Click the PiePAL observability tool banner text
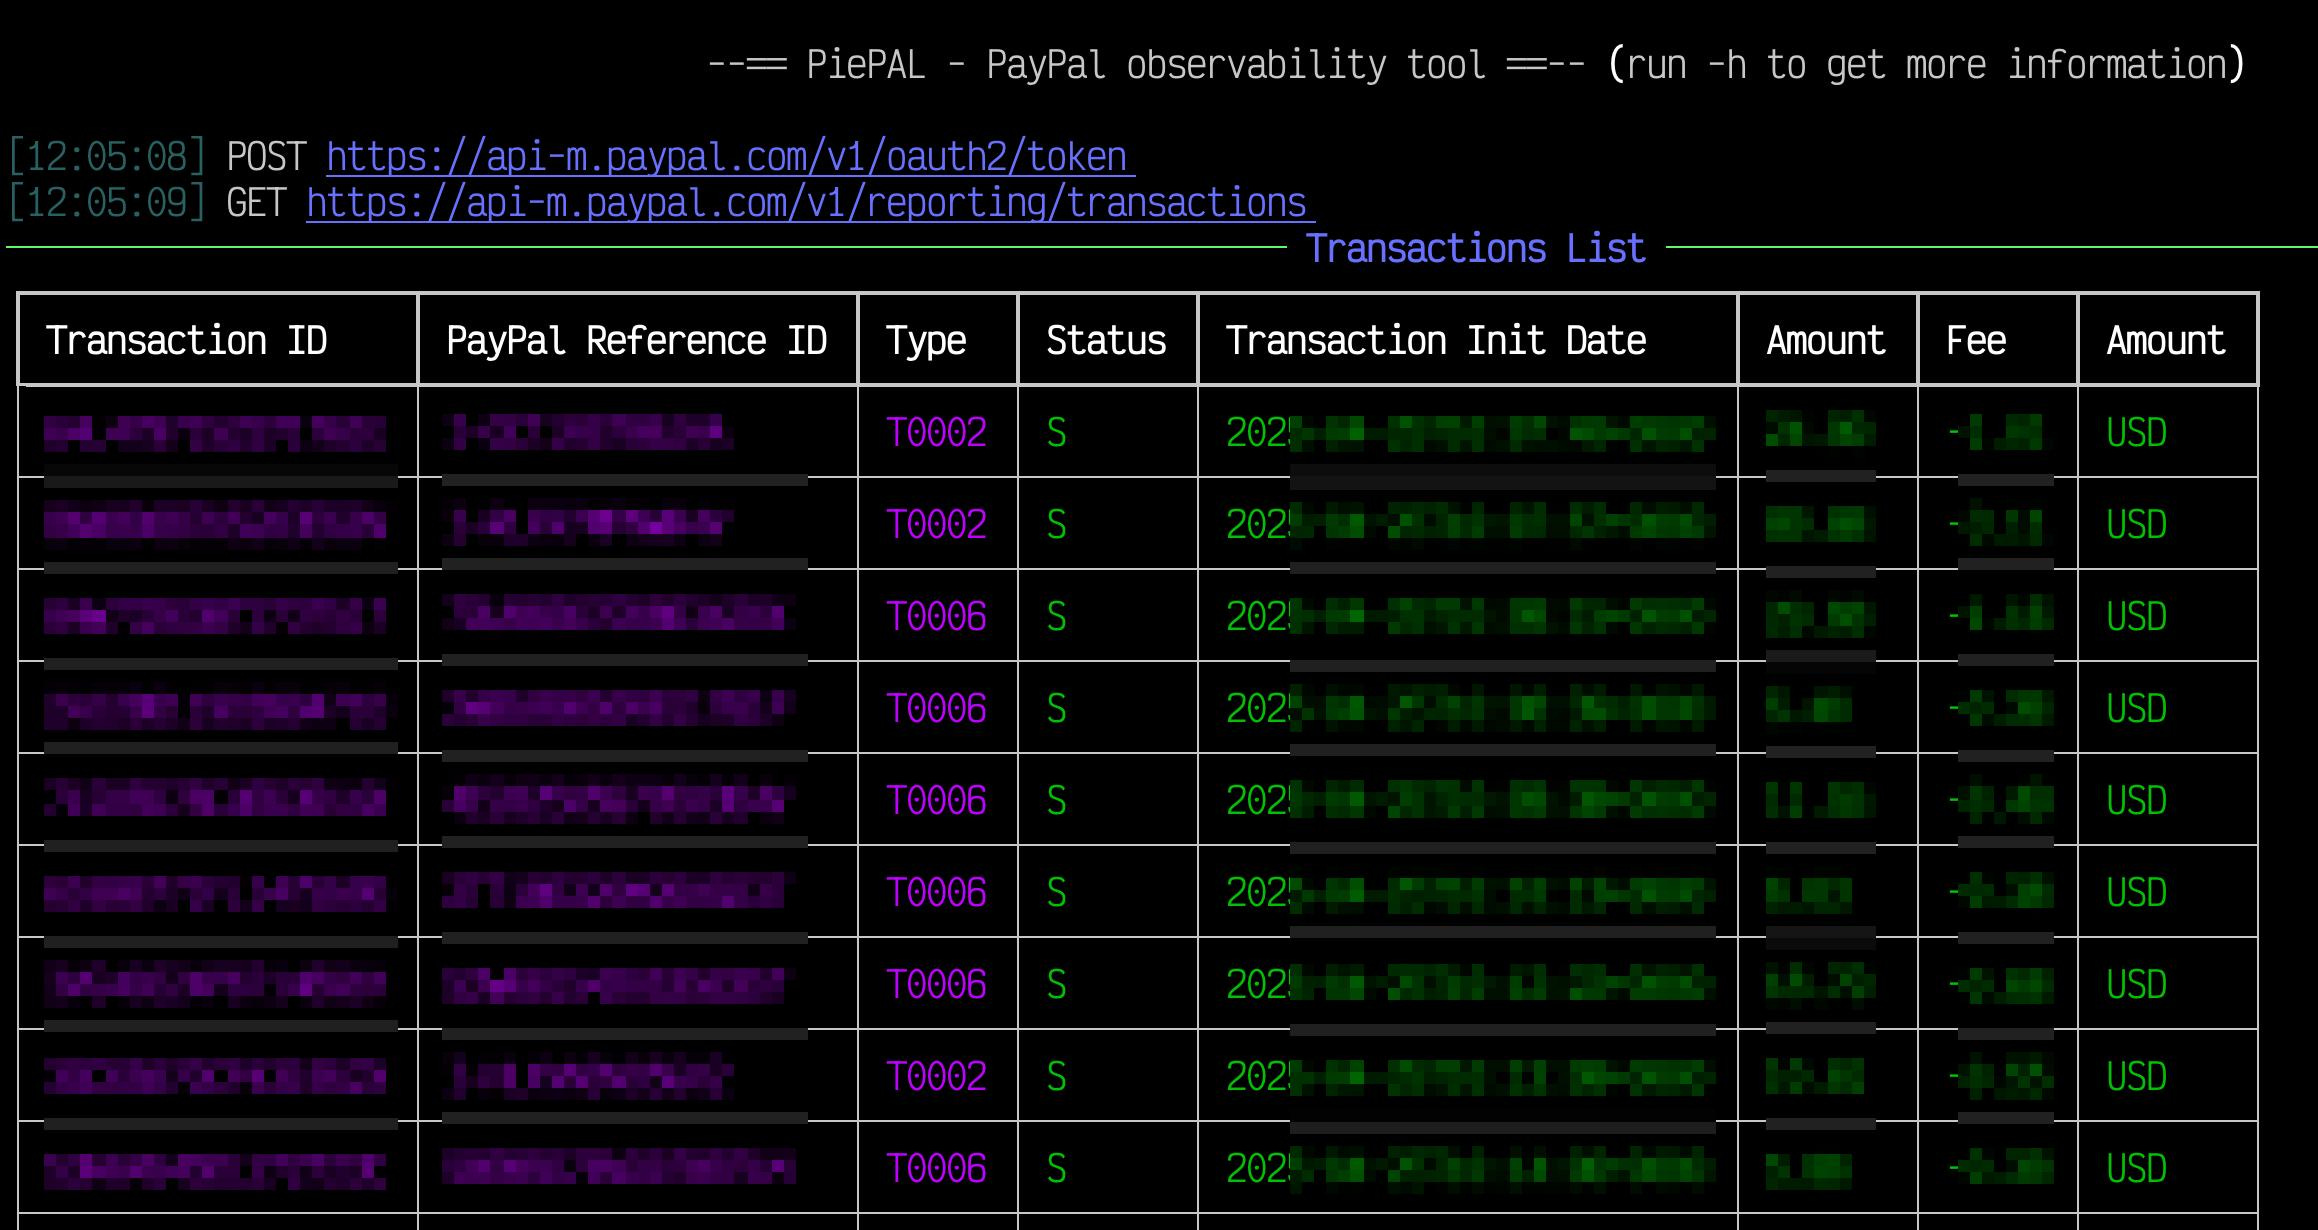The width and height of the screenshot is (2318, 1230). coord(1146,65)
